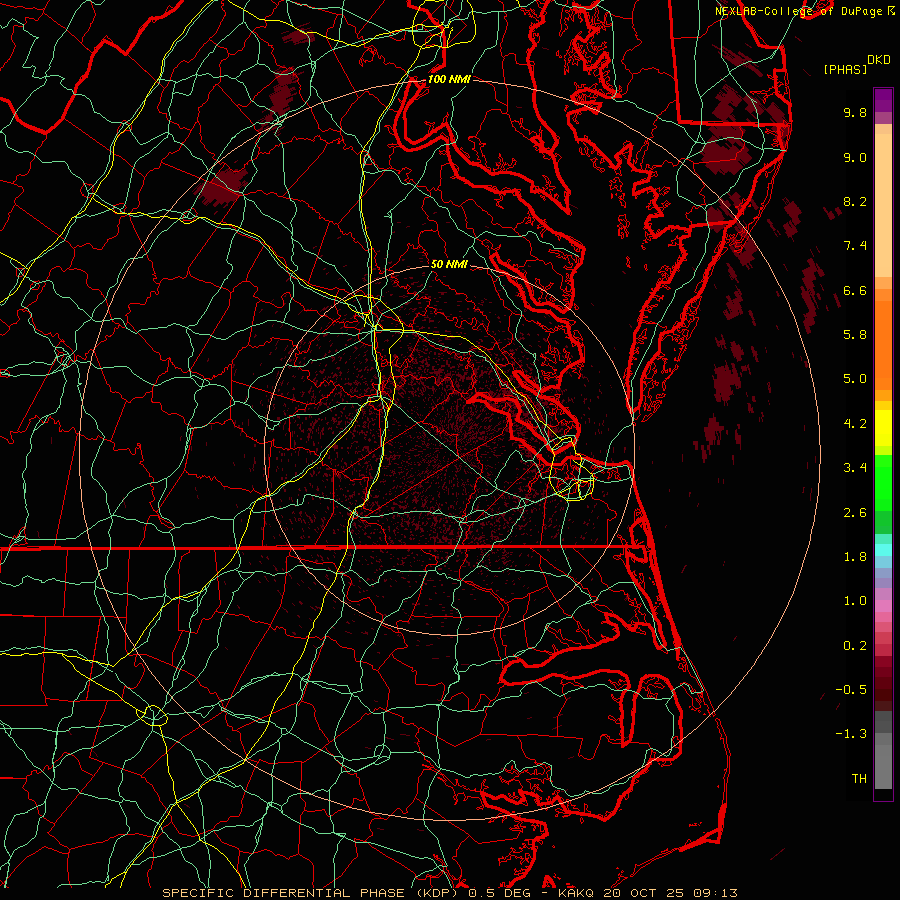
Task: Pick the light peach color bar segment
Action: (883, 205)
